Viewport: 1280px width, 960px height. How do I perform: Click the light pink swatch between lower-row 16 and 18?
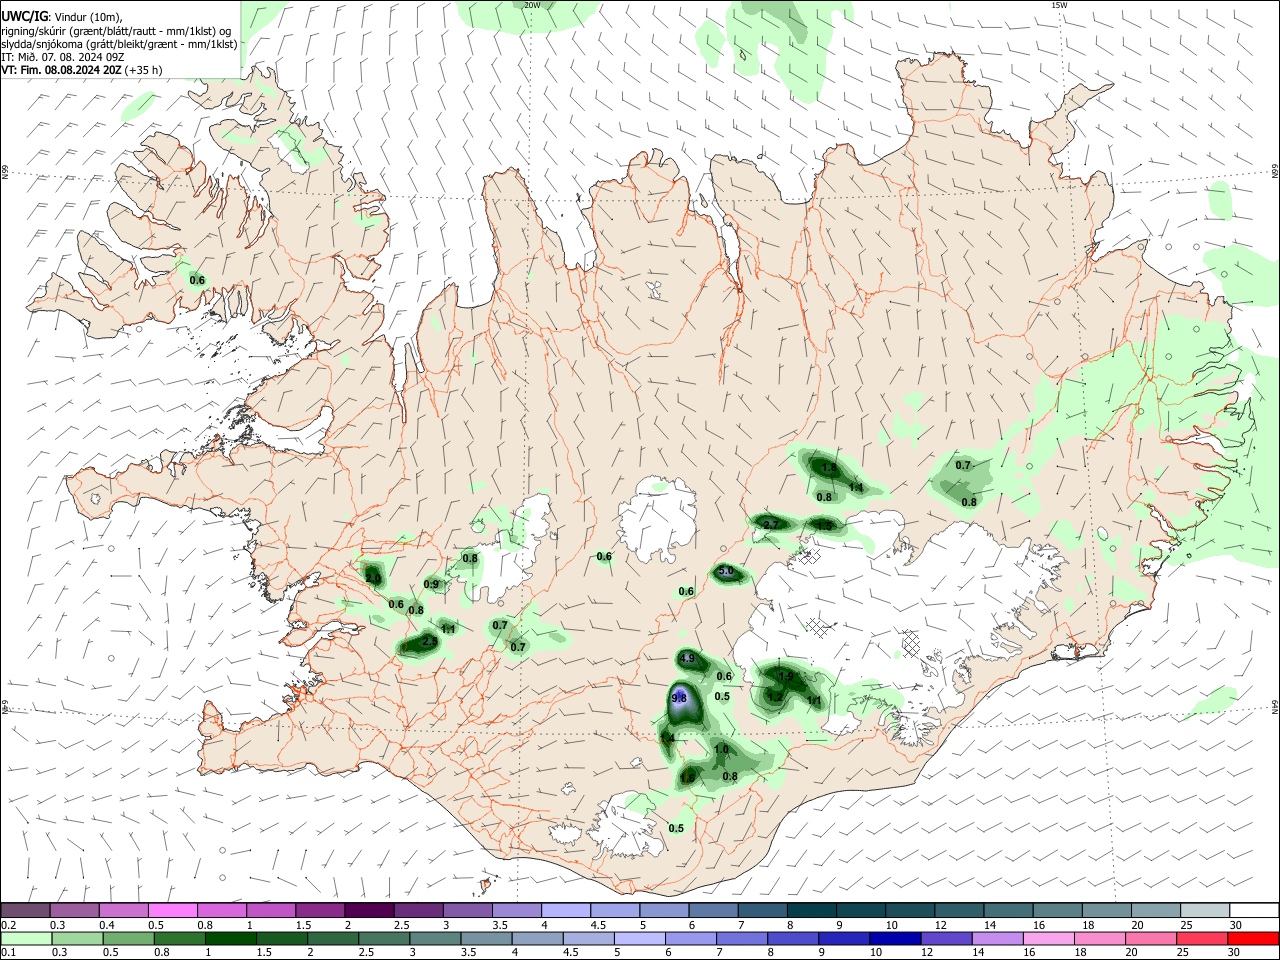click(1049, 938)
